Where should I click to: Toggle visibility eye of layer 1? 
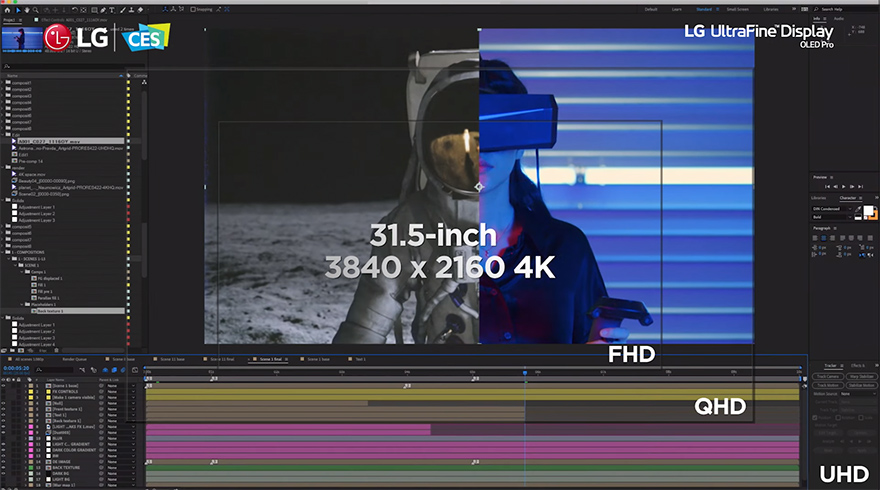(x=3, y=386)
